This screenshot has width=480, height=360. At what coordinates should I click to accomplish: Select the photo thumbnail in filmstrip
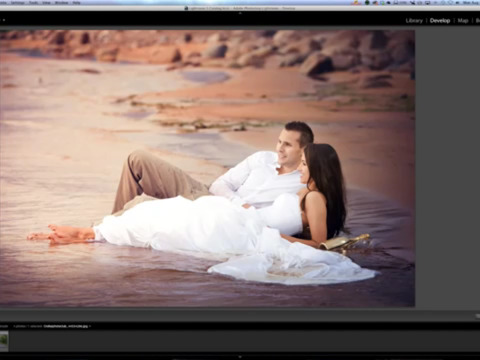[4, 340]
